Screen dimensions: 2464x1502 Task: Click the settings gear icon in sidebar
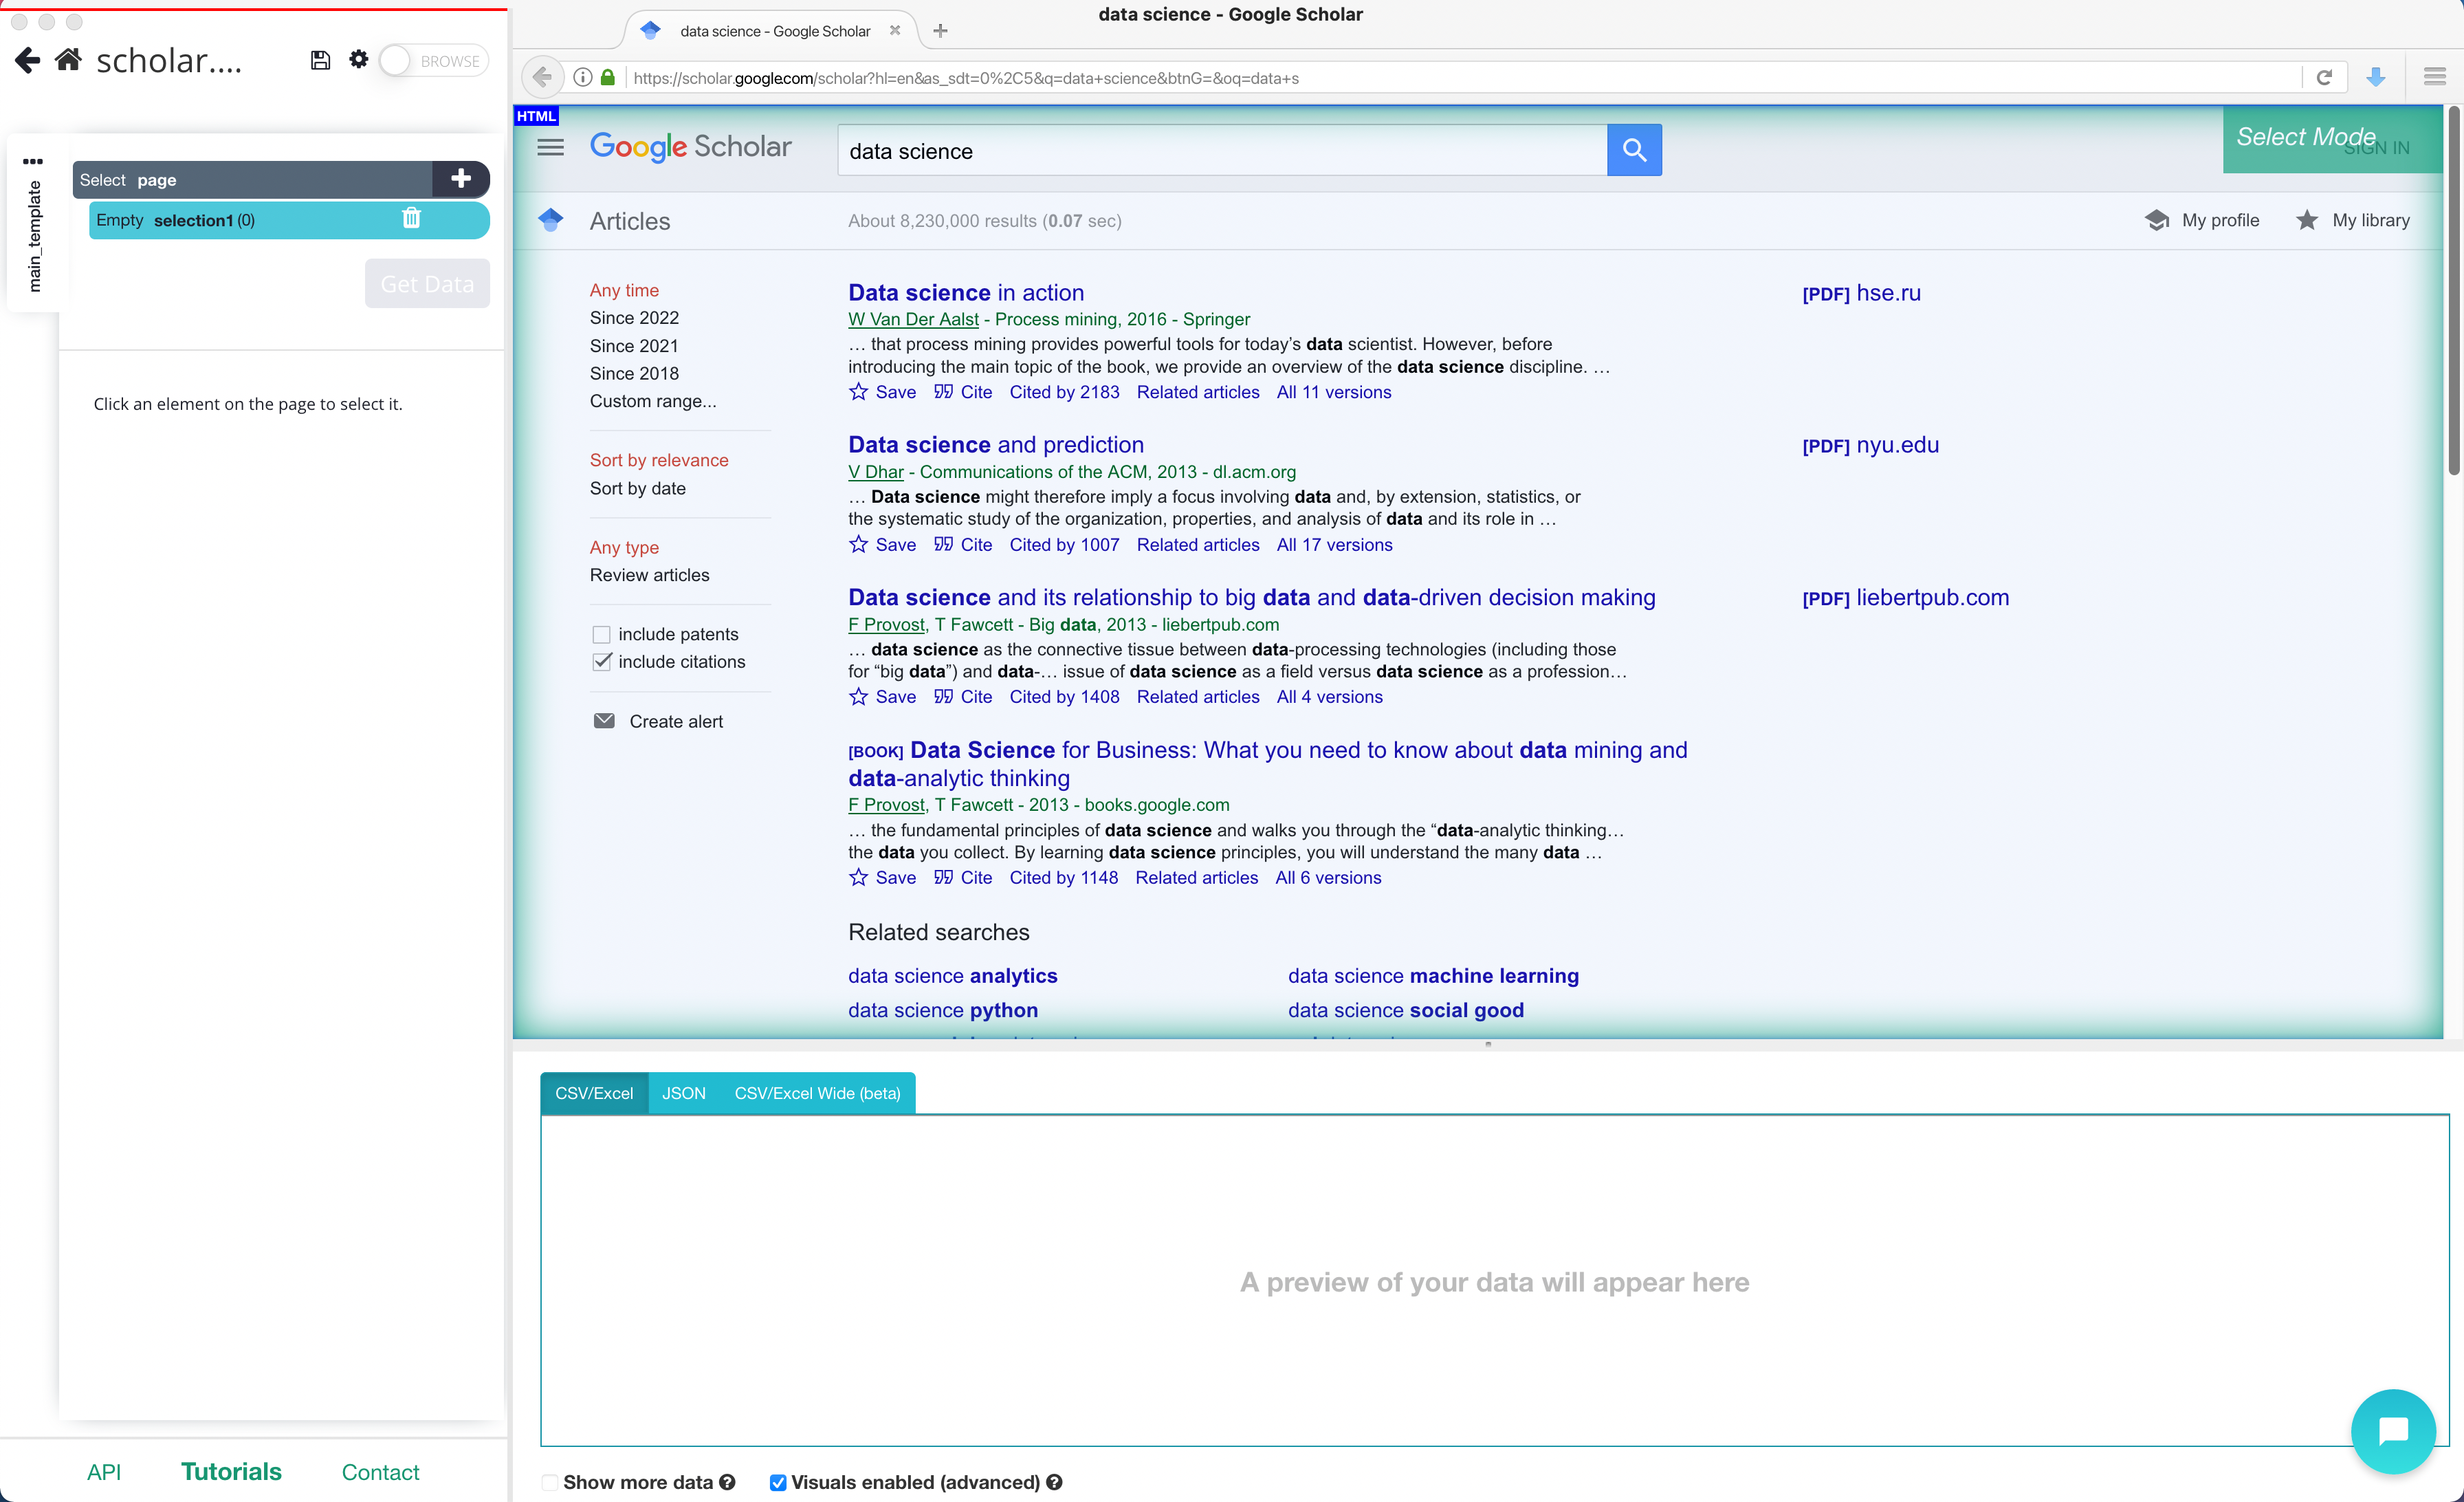(x=357, y=60)
